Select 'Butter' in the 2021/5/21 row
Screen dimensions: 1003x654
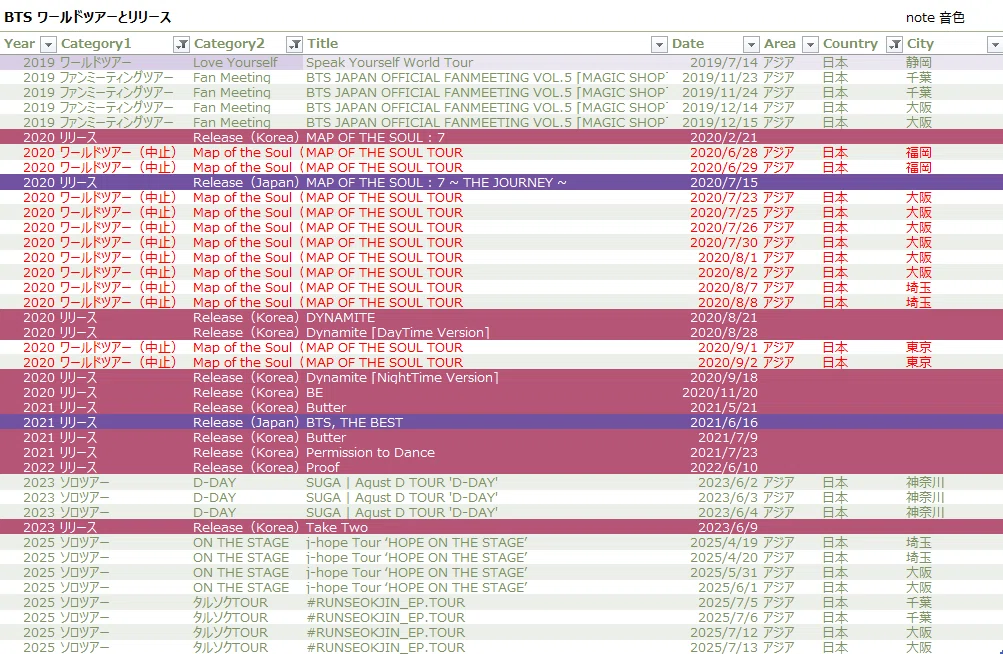[x=326, y=408]
